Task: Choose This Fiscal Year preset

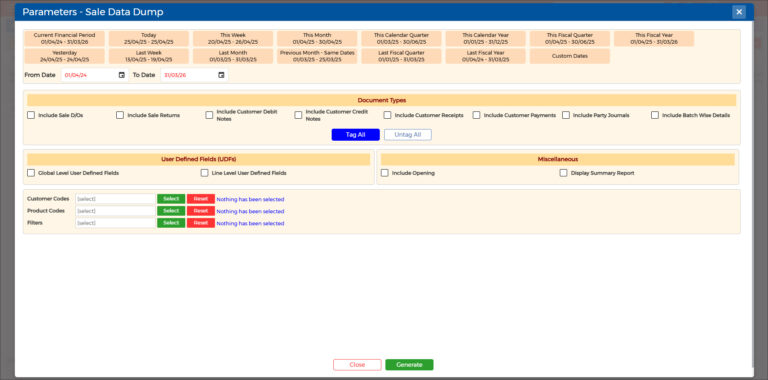Action: 654,39
